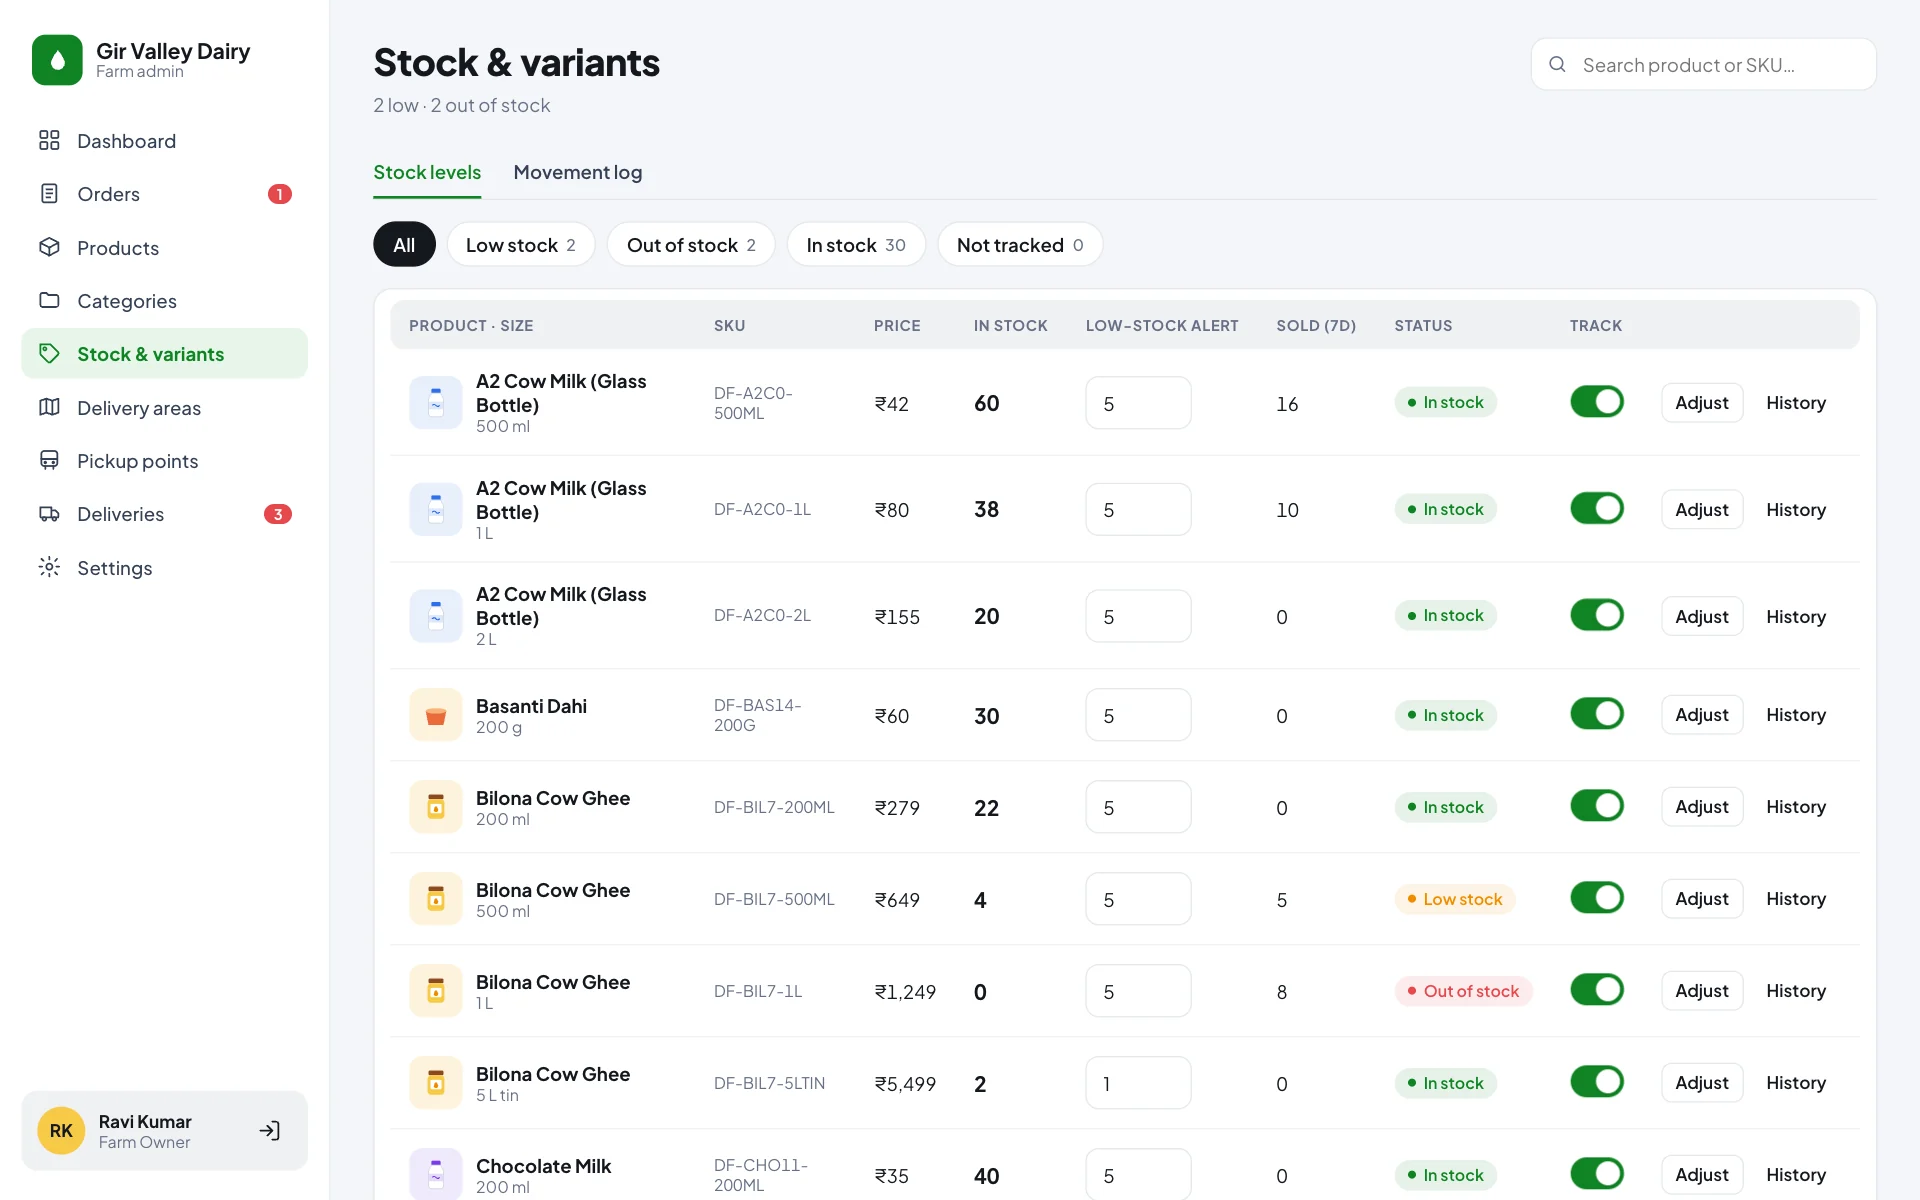Viewport: 1920px width, 1200px height.
Task: Toggle tracking for Bilona Cow Ghee 500 ml
Action: pos(1597,898)
